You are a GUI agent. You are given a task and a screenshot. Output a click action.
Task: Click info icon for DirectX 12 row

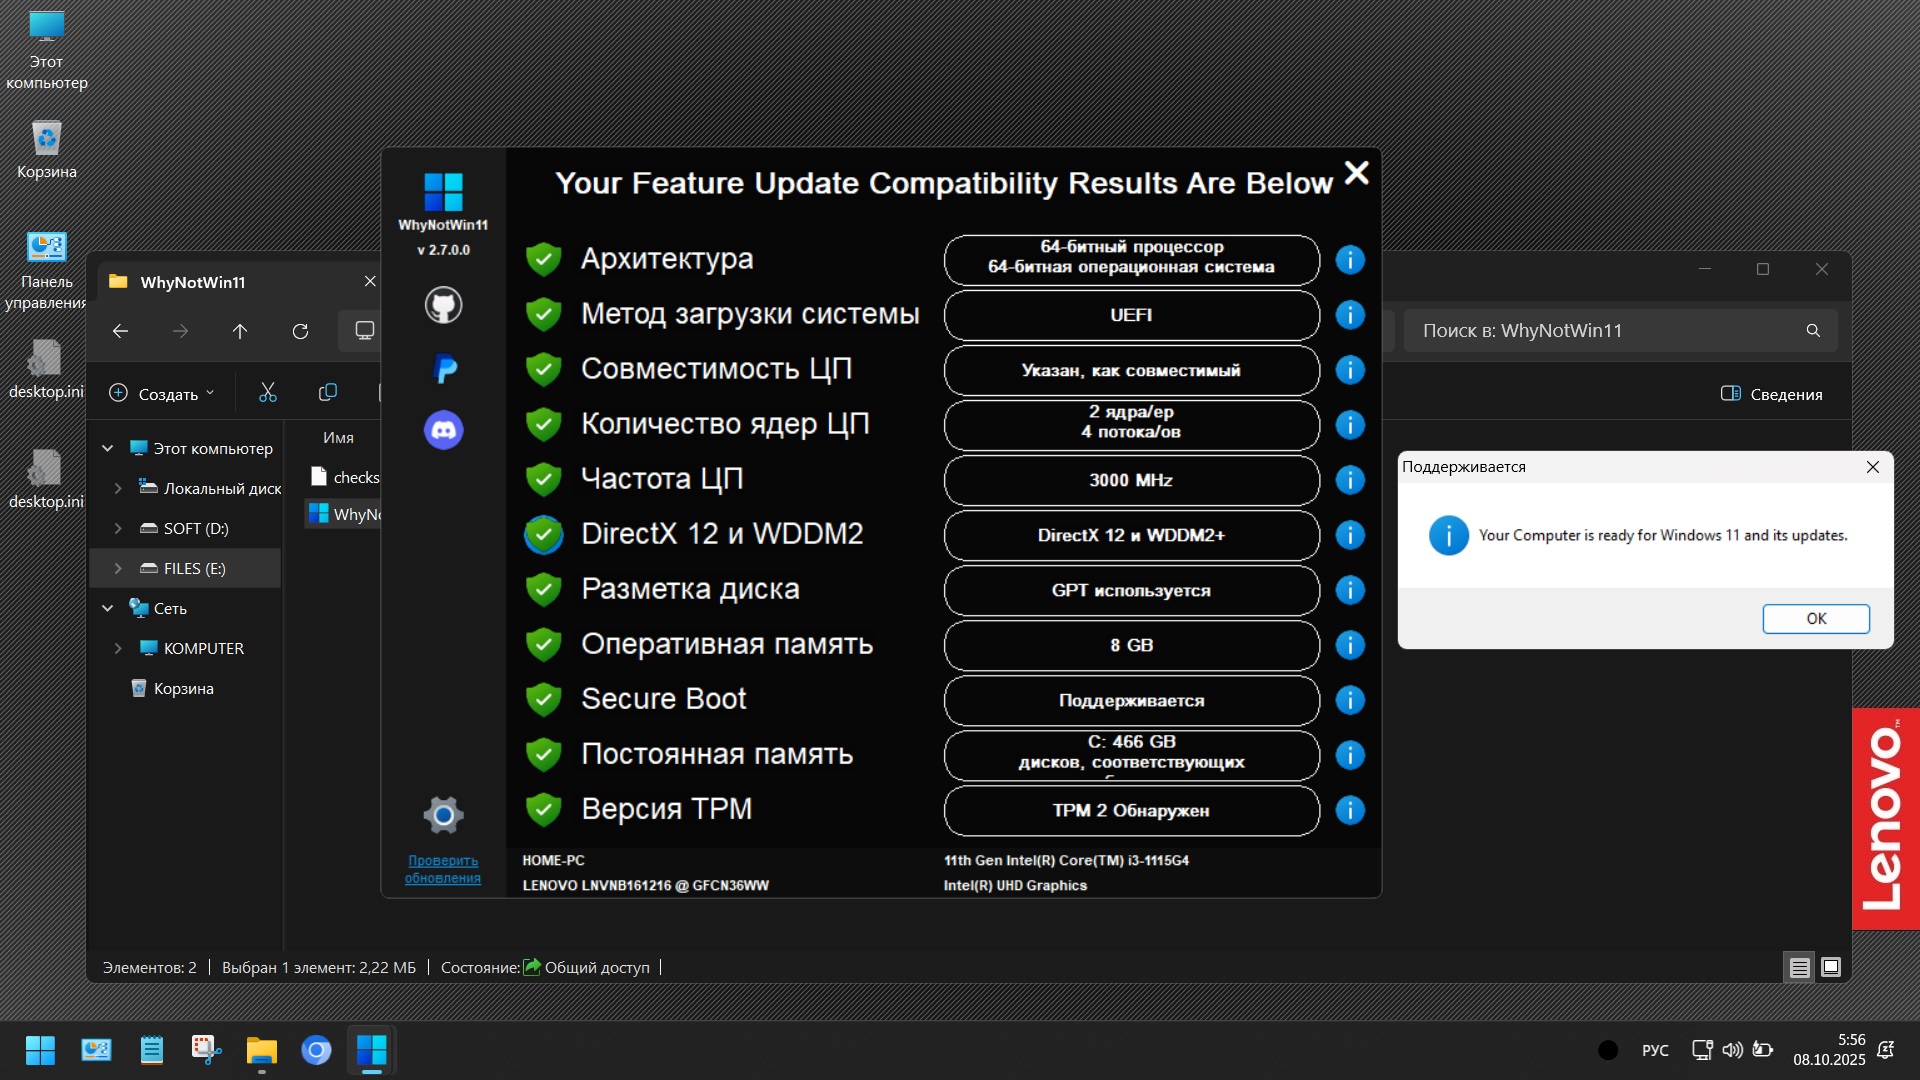click(x=1350, y=535)
